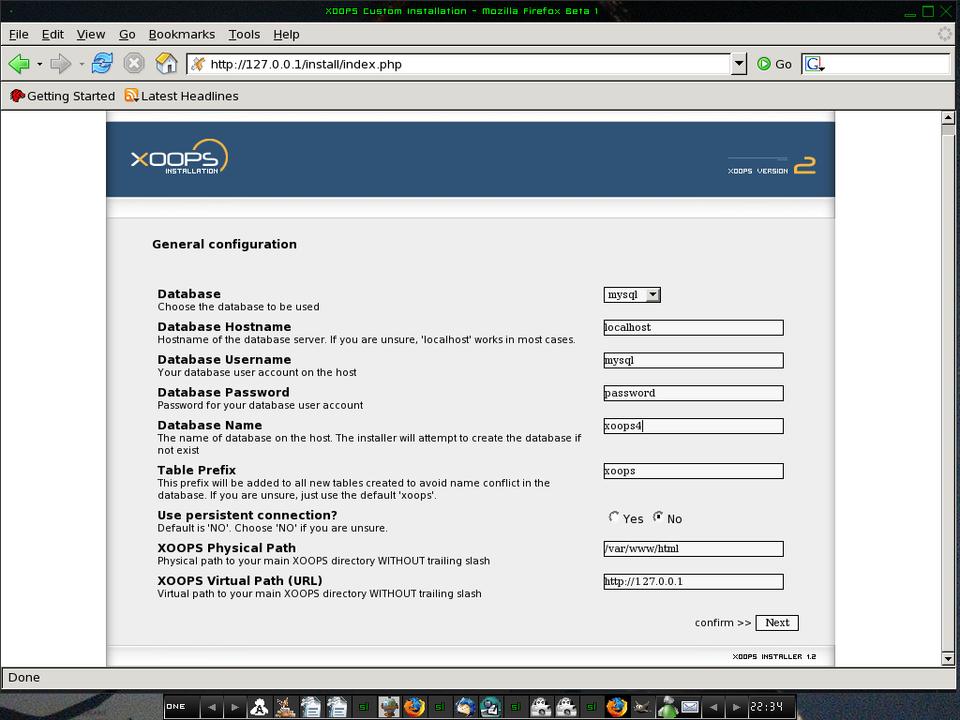The width and height of the screenshot is (960, 720).
Task: Open the Database type dropdown
Action: [x=632, y=295]
